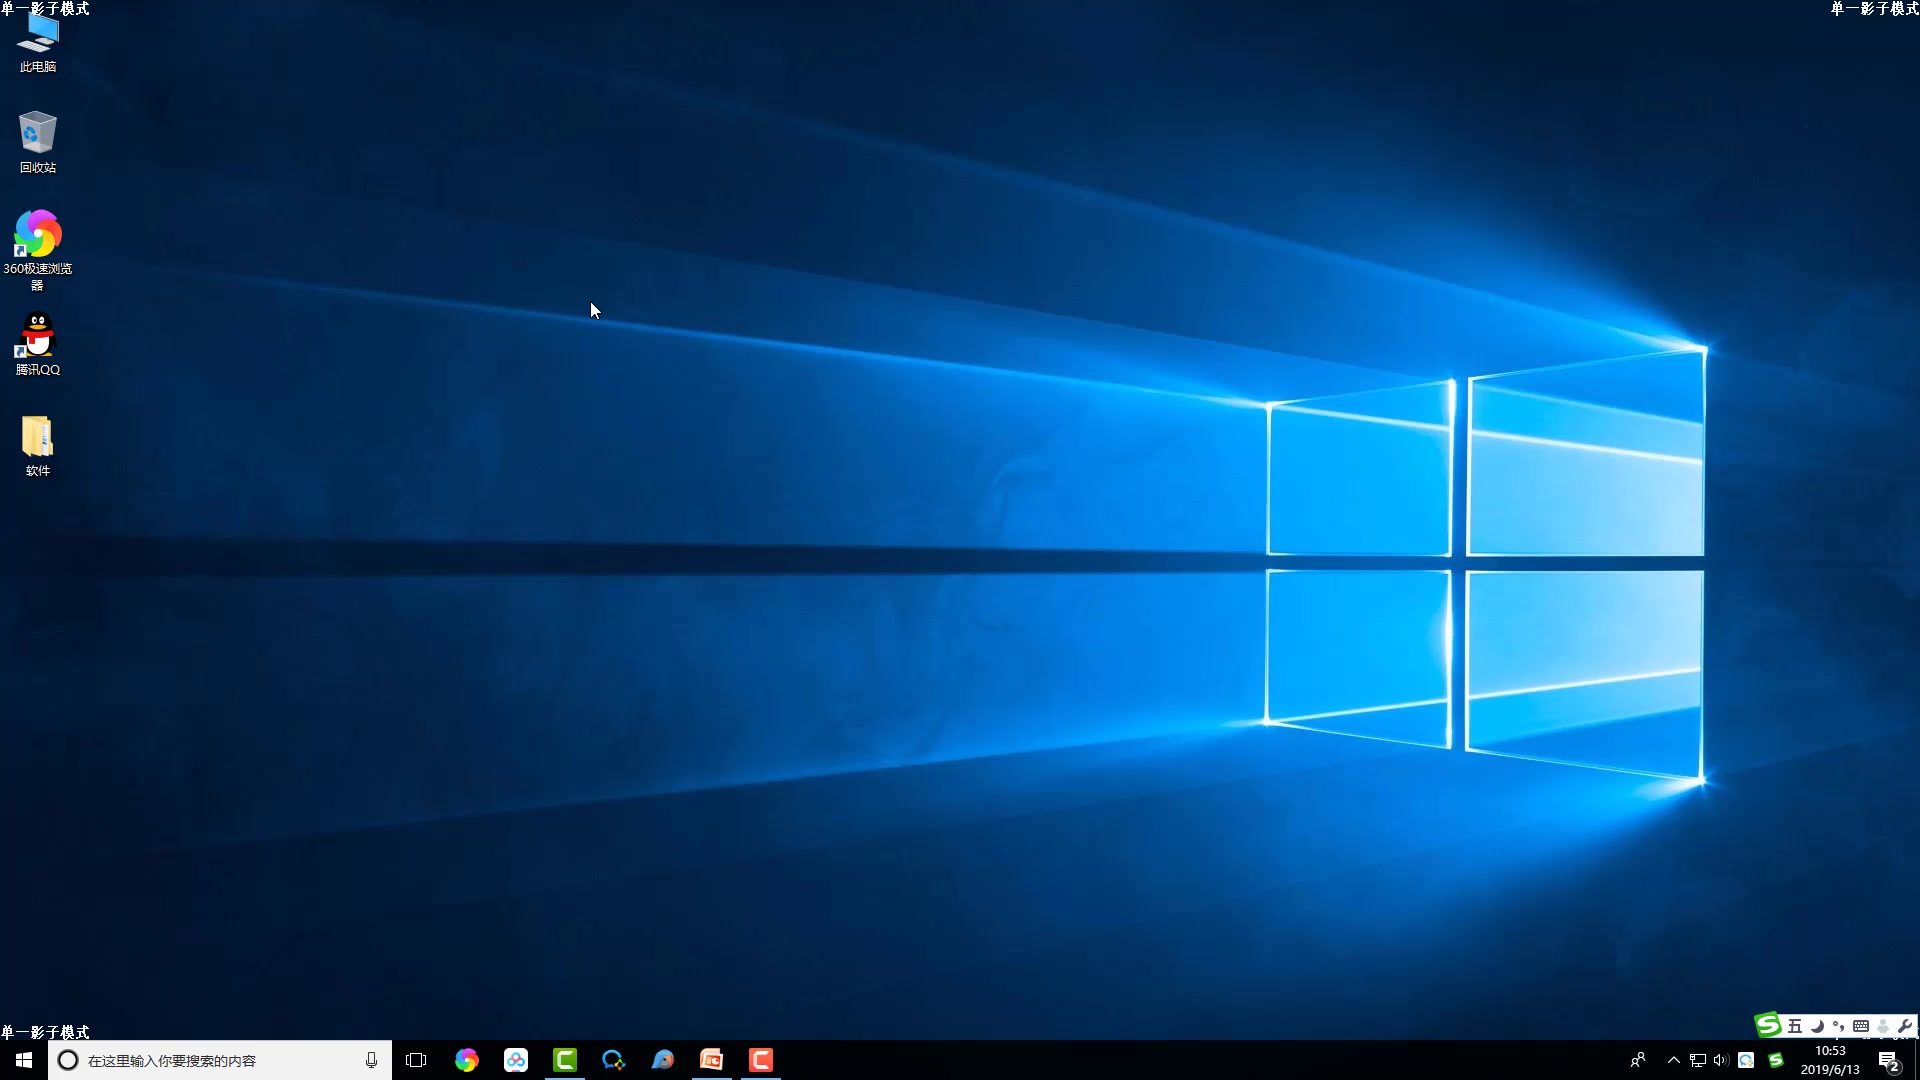Open the People icon in the taskbar
This screenshot has height=1080, width=1920.
(x=1637, y=1060)
